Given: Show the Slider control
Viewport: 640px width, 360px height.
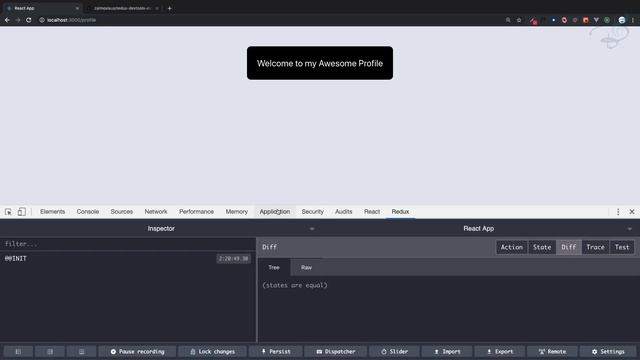Looking at the screenshot, I should pyautogui.click(x=394, y=351).
